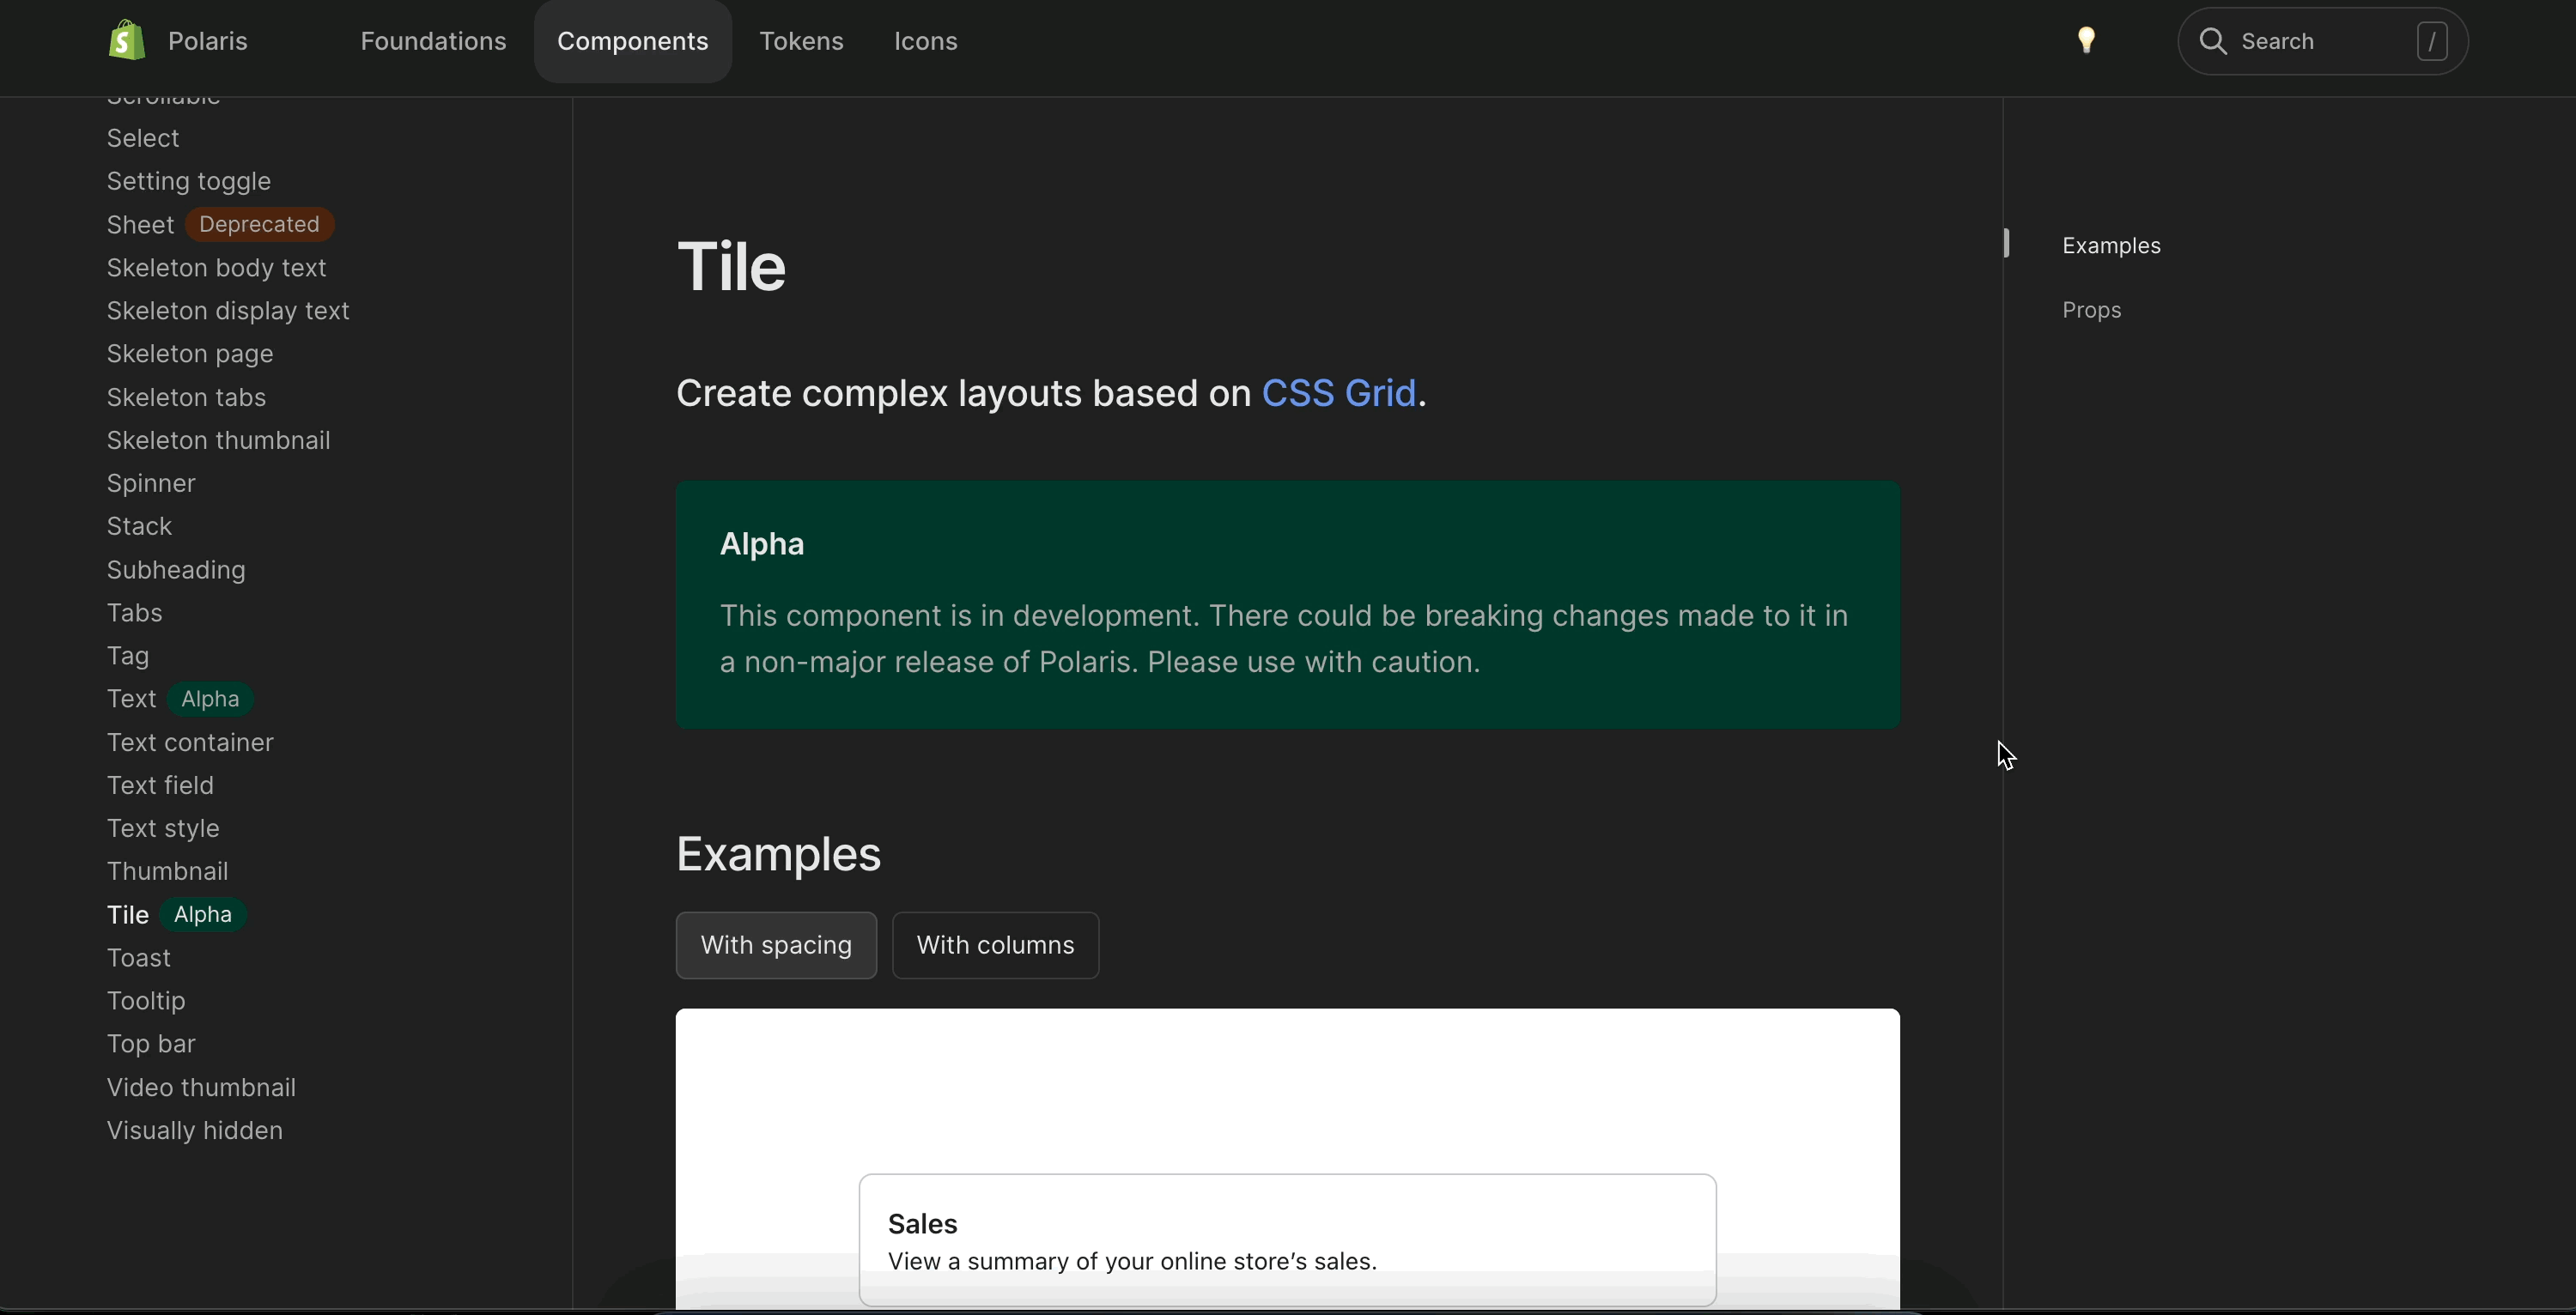Switch to the Tokens tab
The width and height of the screenshot is (2576, 1315).
pyautogui.click(x=801, y=41)
